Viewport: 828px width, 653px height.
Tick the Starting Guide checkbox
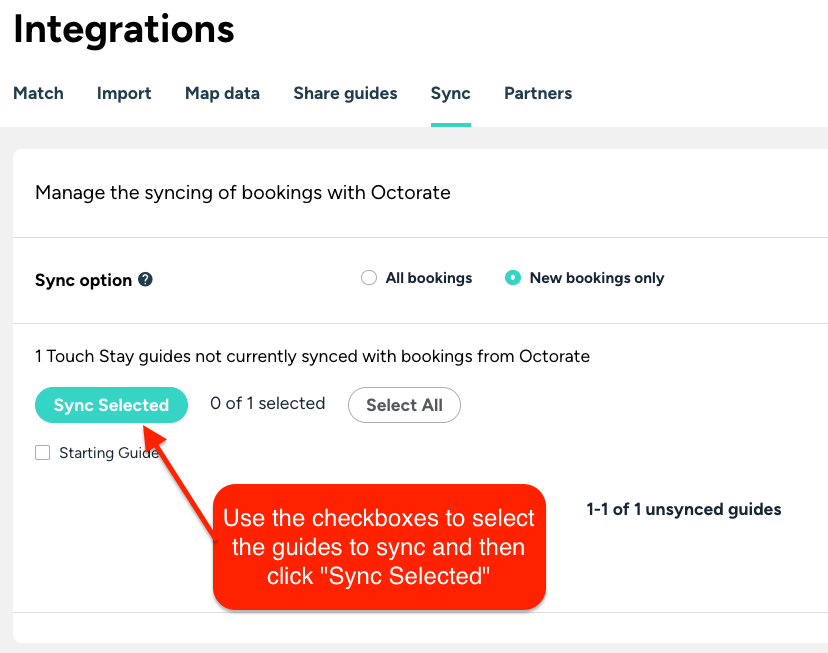pos(43,452)
